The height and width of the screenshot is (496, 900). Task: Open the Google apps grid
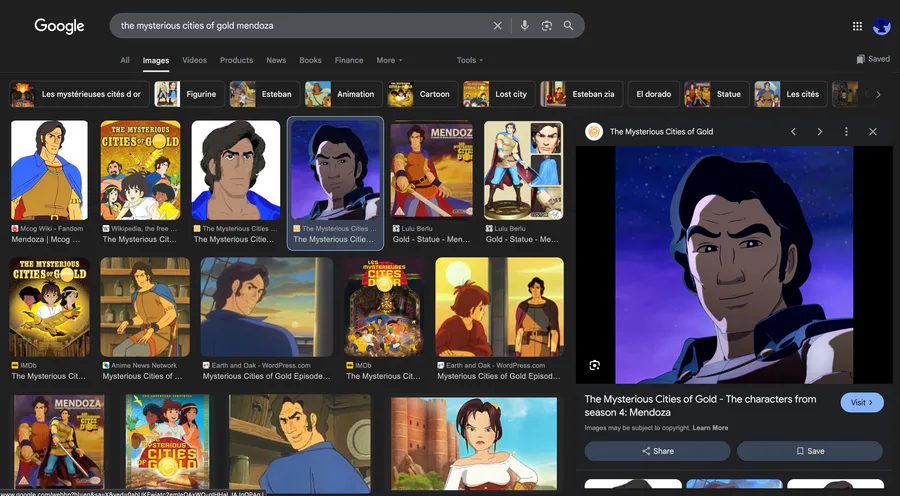pyautogui.click(x=858, y=26)
